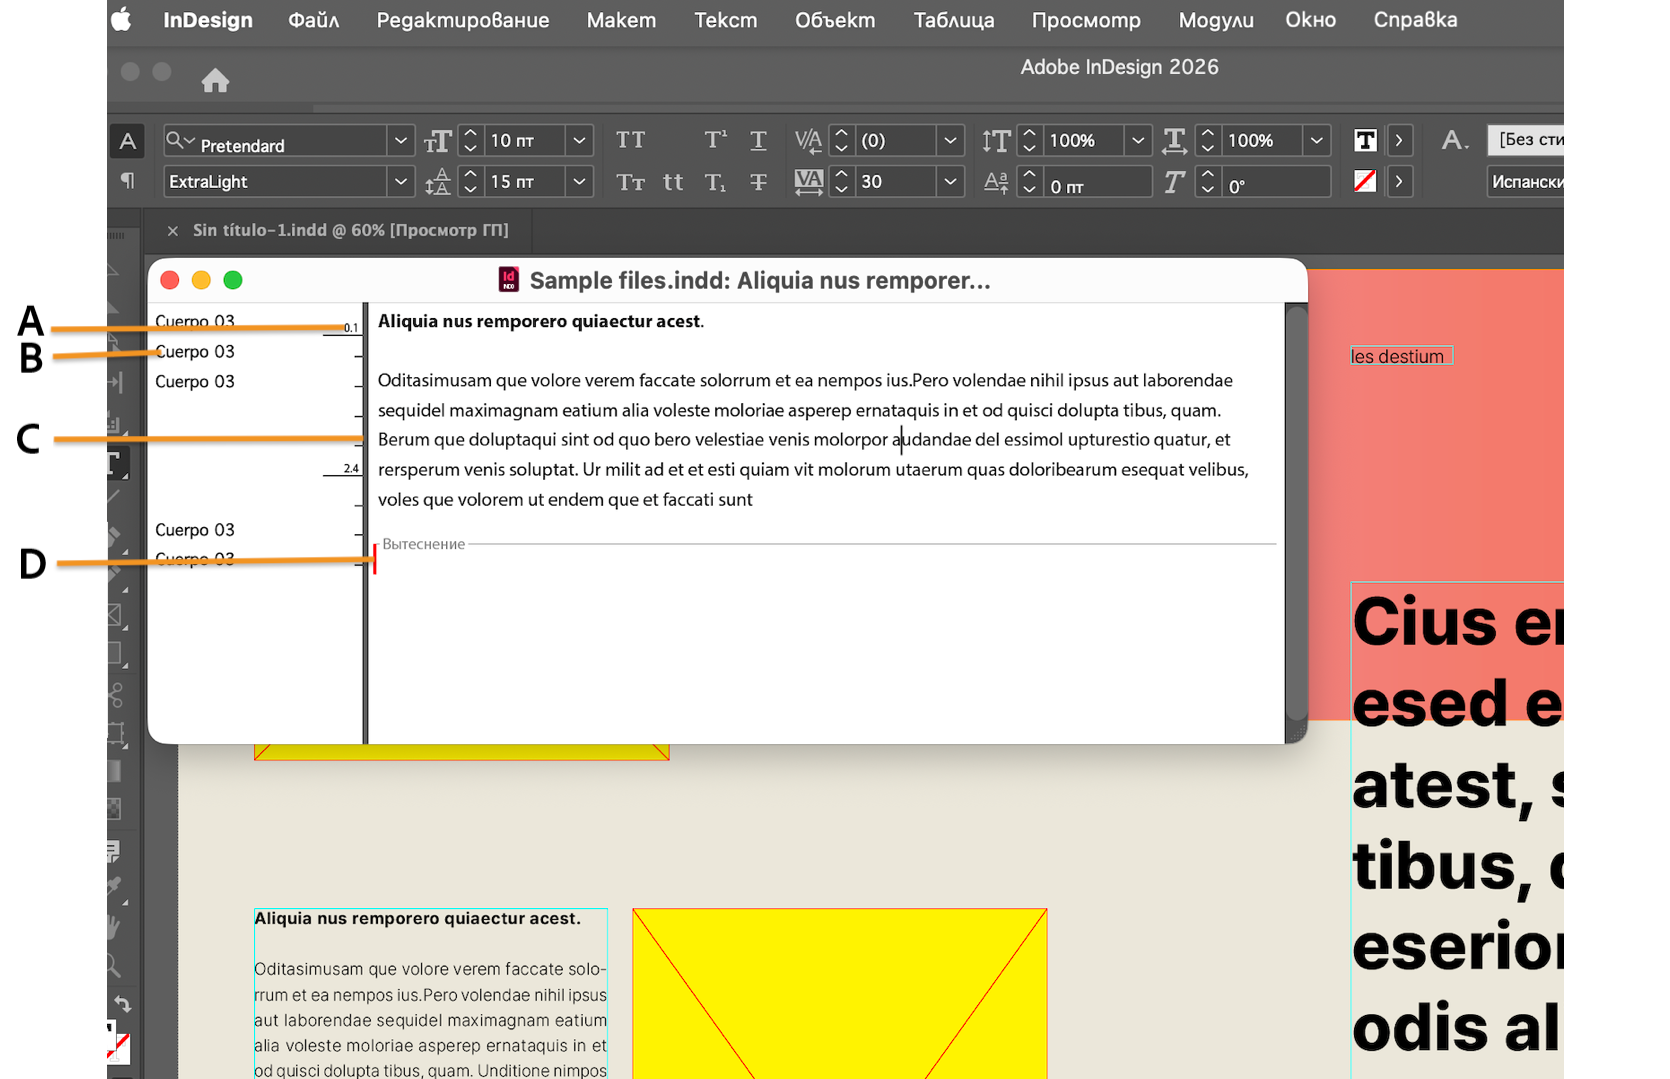Open the 10 пт font size dropdown
The width and height of the screenshot is (1670, 1079).
(x=579, y=141)
